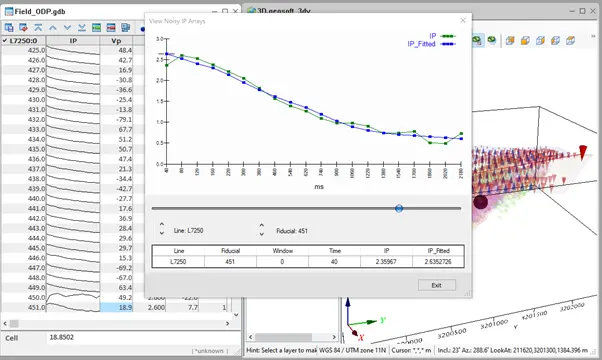Click database horizontal scrollbar left arrow
The image size is (602, 360).
click(5, 324)
